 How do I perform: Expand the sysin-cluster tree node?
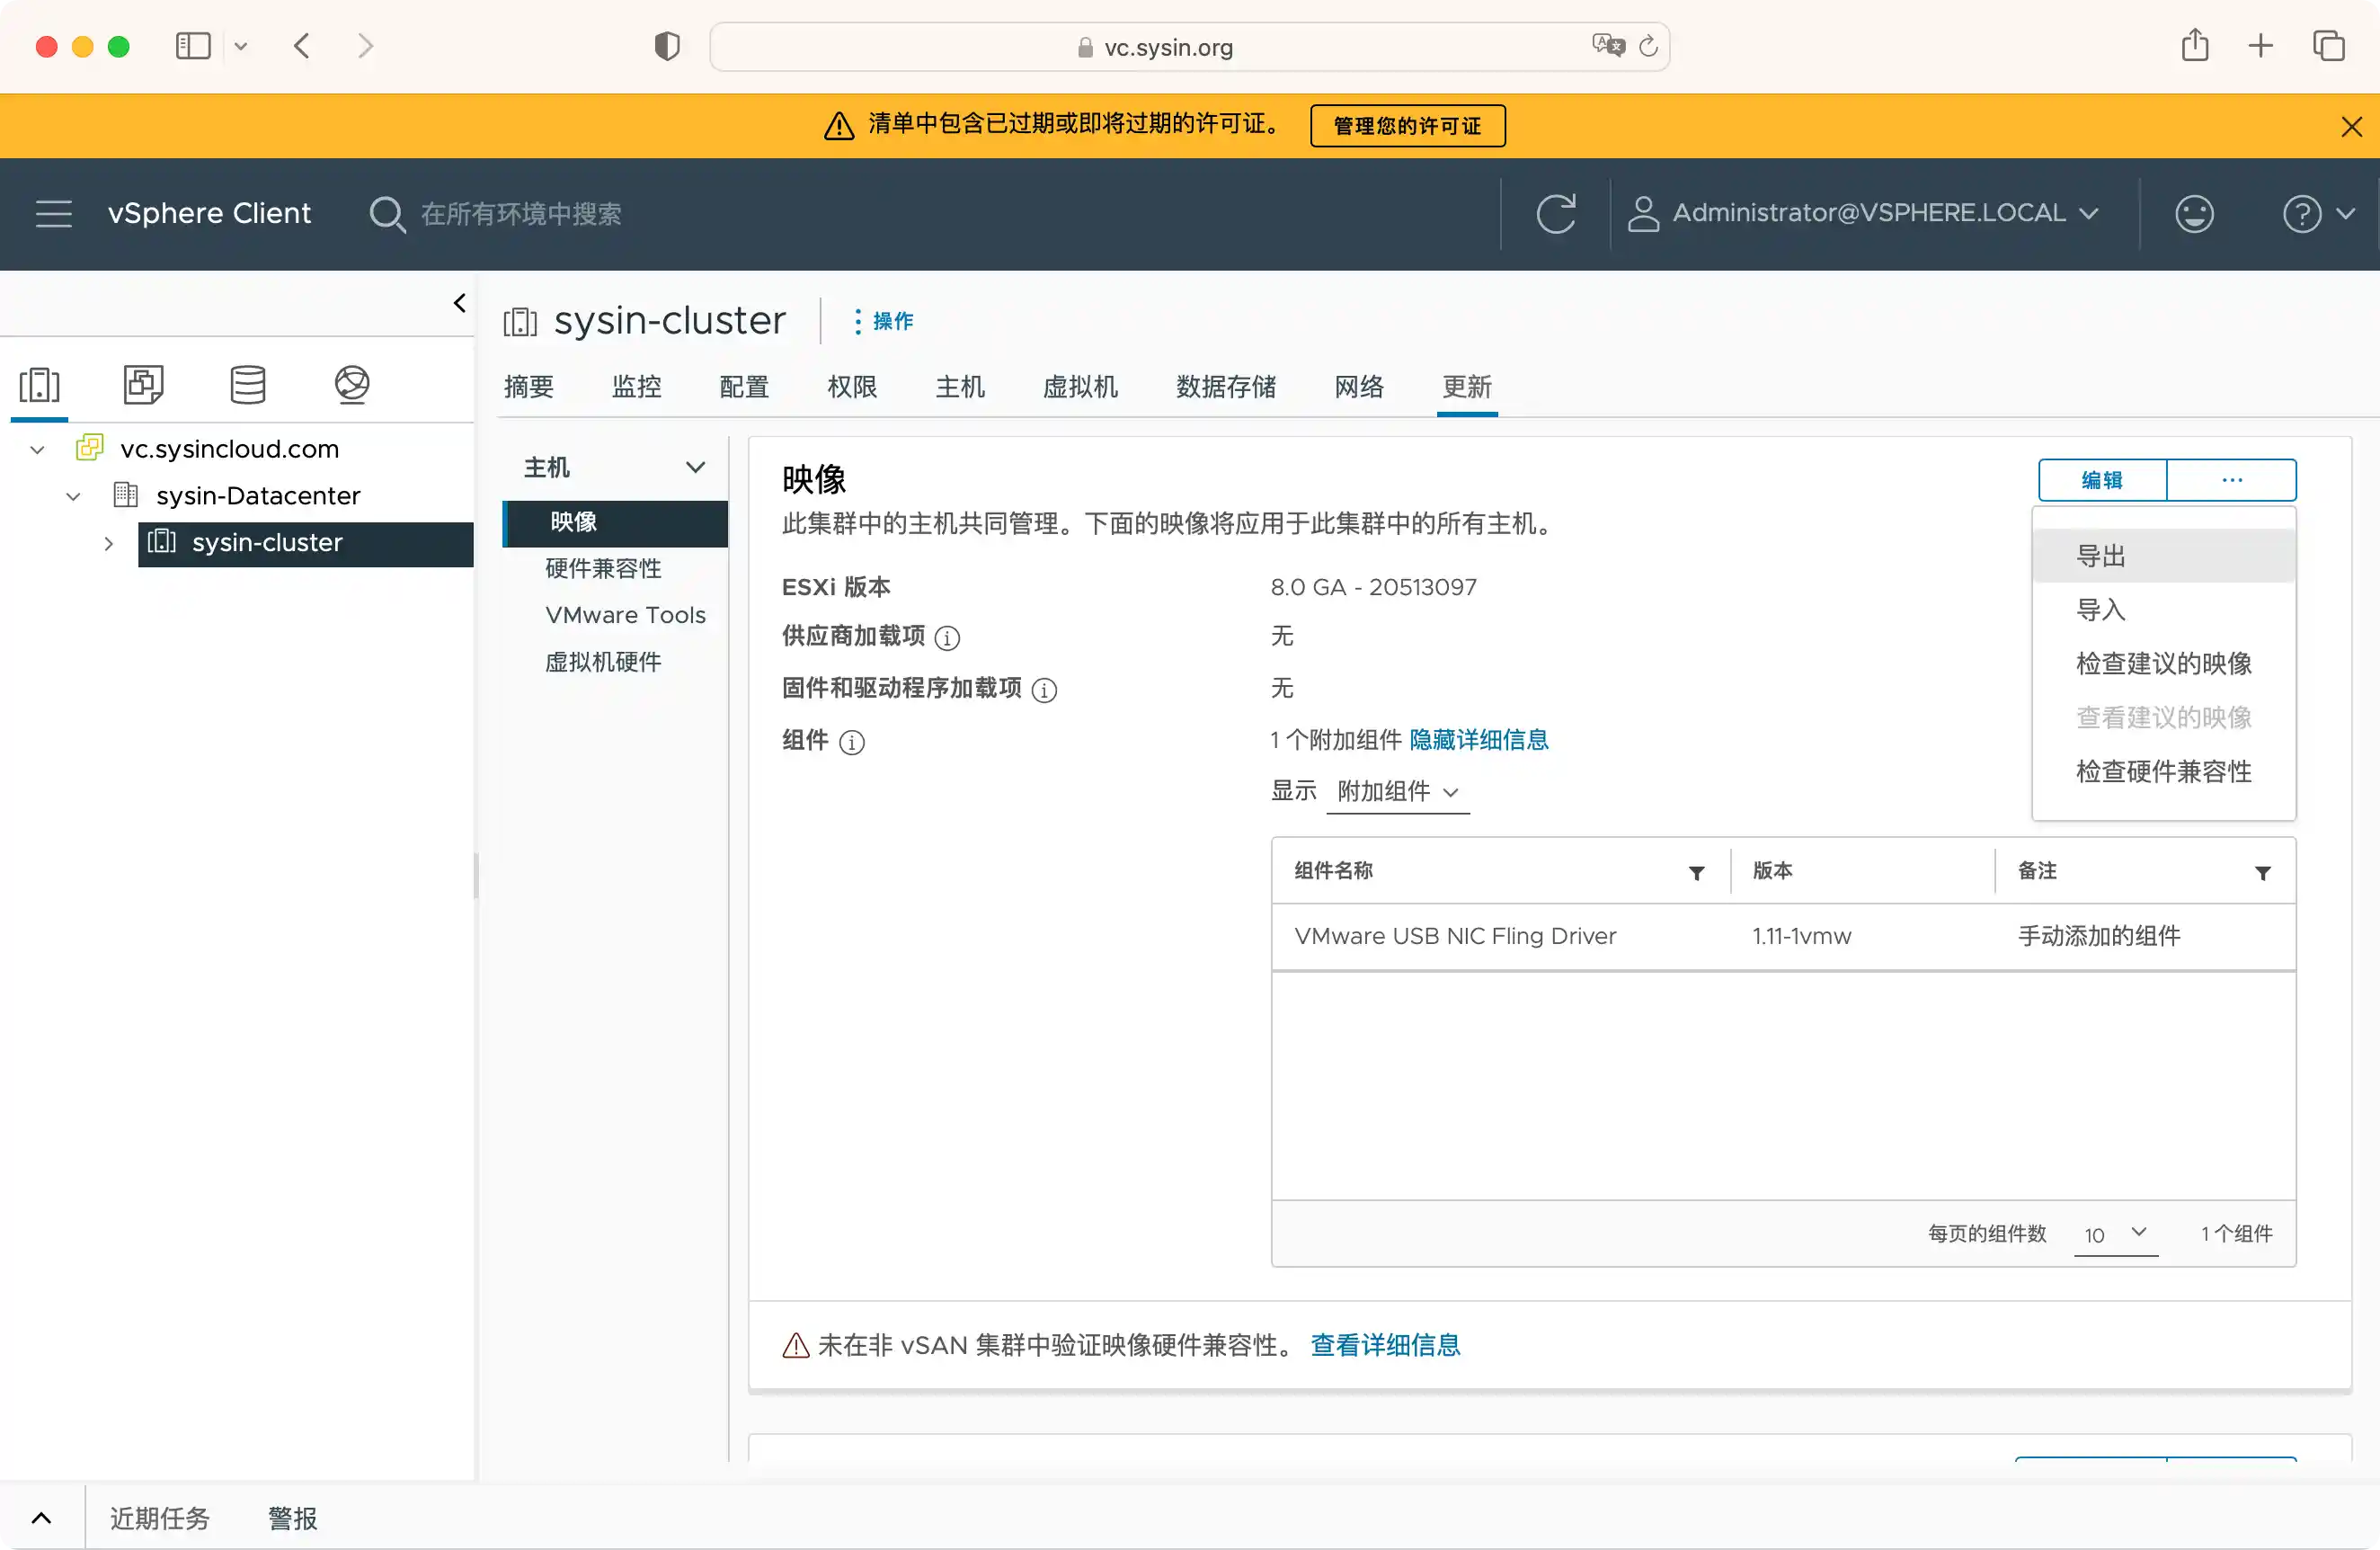108,544
